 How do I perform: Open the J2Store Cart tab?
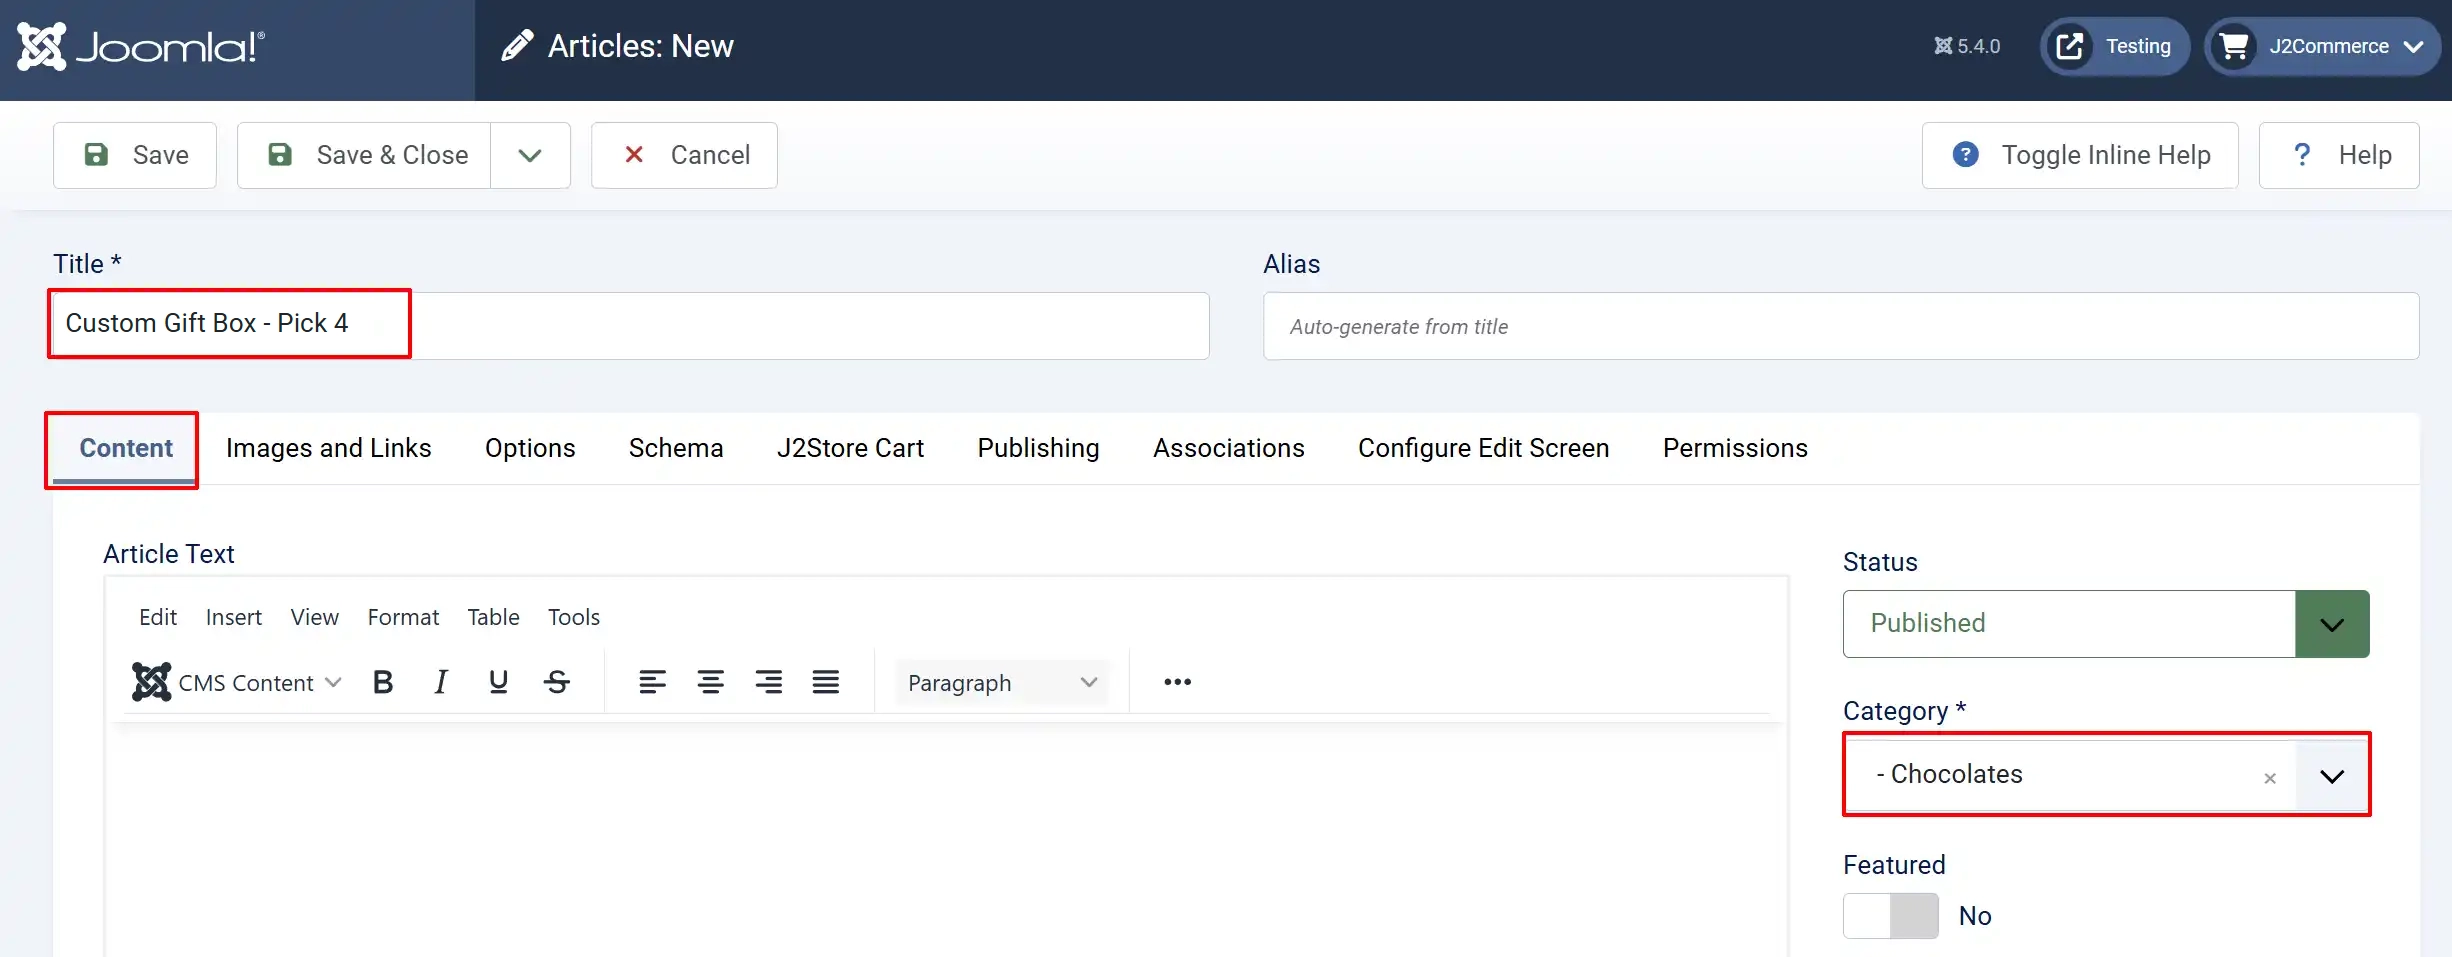[x=850, y=448]
